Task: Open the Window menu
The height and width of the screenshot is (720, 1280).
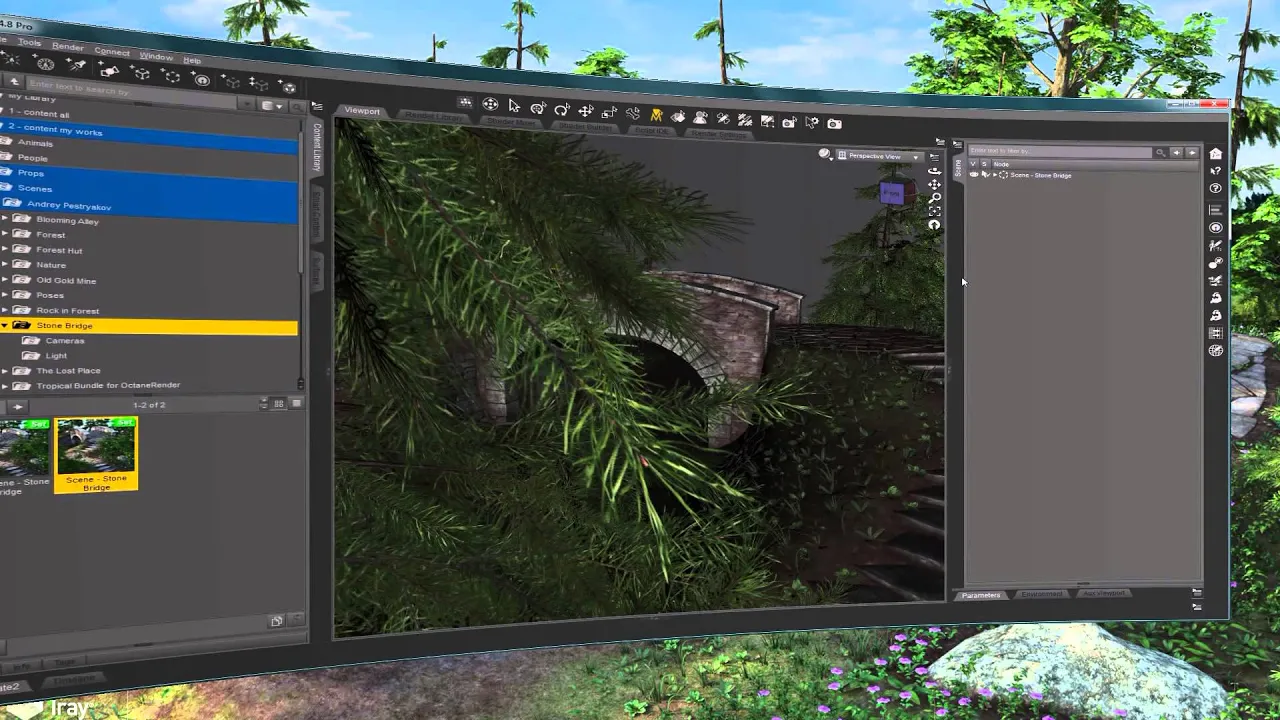Action: tap(156, 56)
